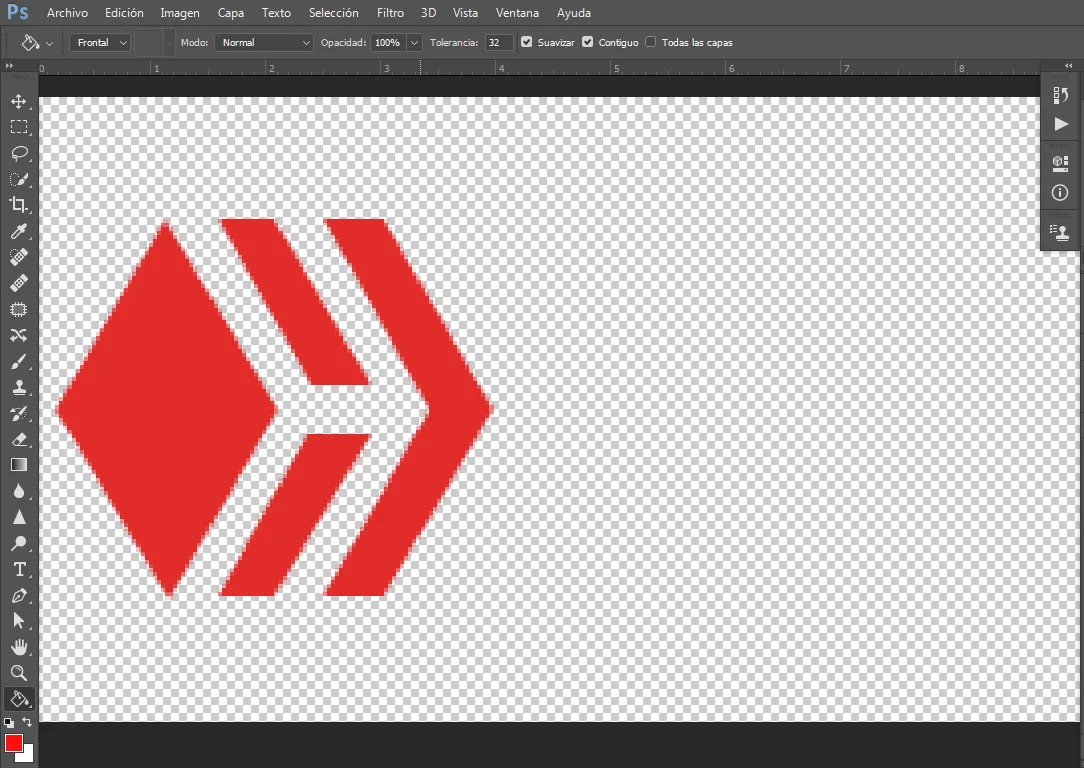Select the Brush tool
Image resolution: width=1084 pixels, height=768 pixels.
point(19,362)
